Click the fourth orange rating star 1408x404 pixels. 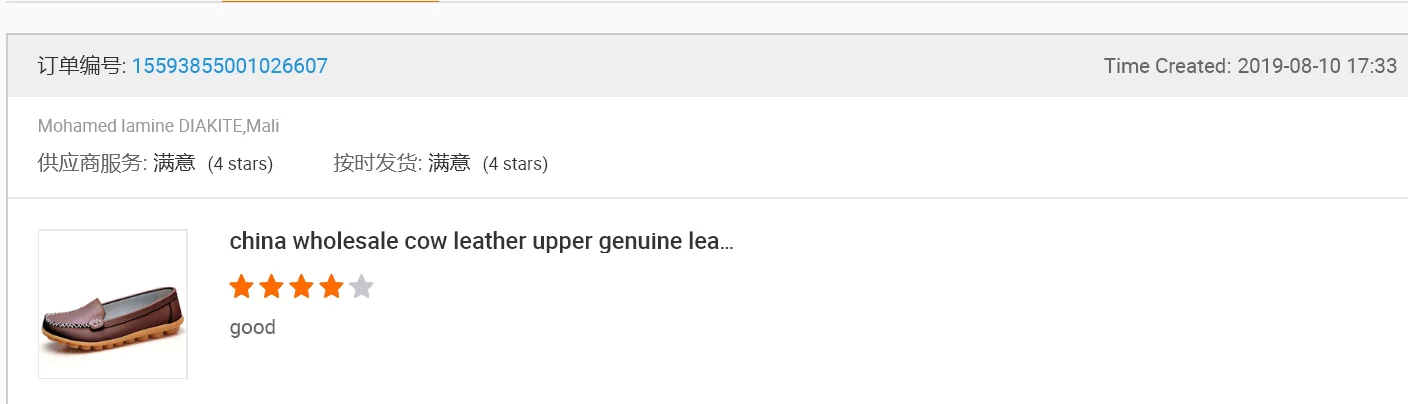point(331,287)
